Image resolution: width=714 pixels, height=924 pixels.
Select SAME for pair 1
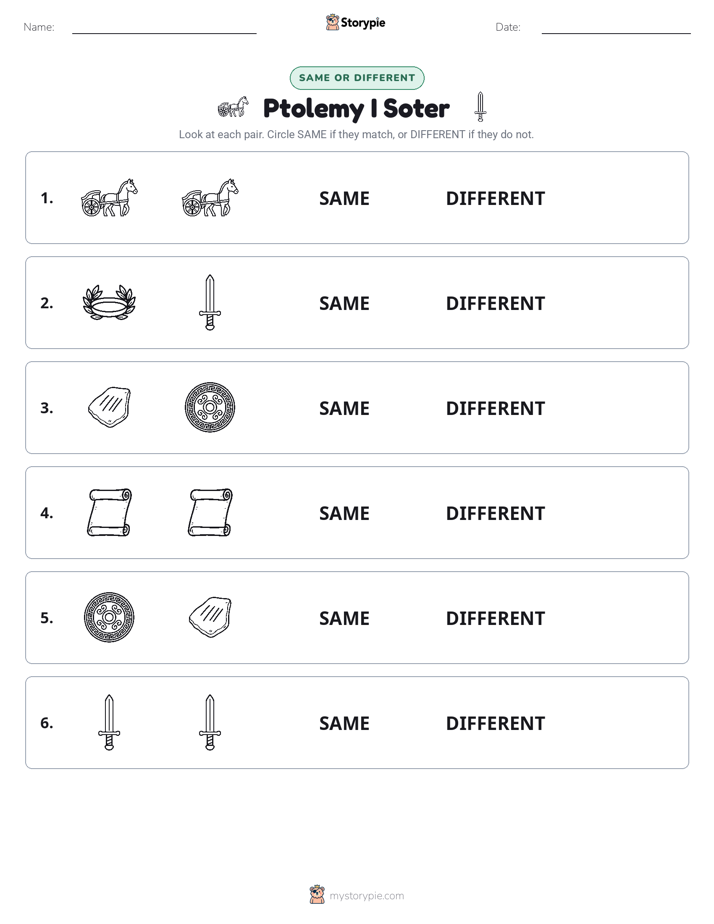coord(344,199)
